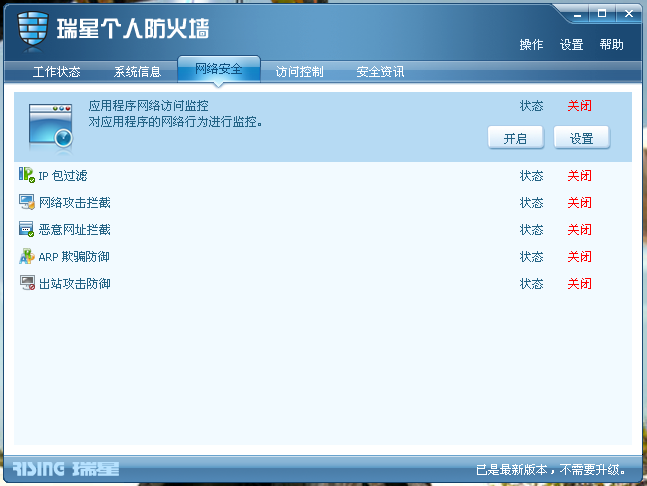The image size is (647, 486).
Task: Click the 关闭 status of 应用程序网络访问监控
Action: coord(579,106)
